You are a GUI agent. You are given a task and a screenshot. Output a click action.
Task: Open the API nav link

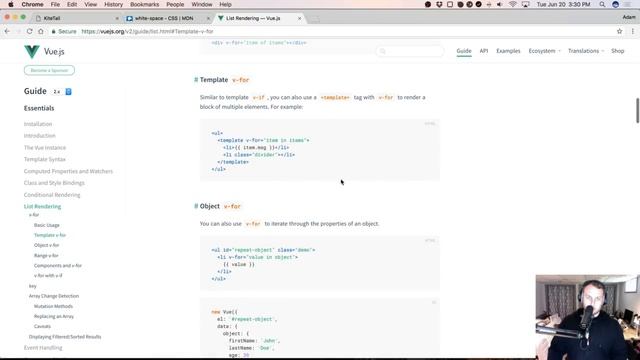[484, 51]
